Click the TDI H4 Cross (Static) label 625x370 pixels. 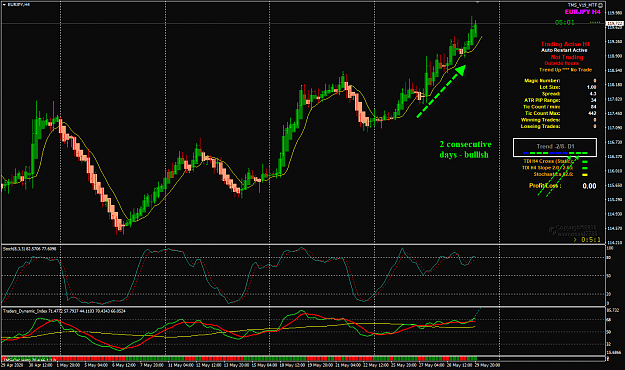point(548,161)
